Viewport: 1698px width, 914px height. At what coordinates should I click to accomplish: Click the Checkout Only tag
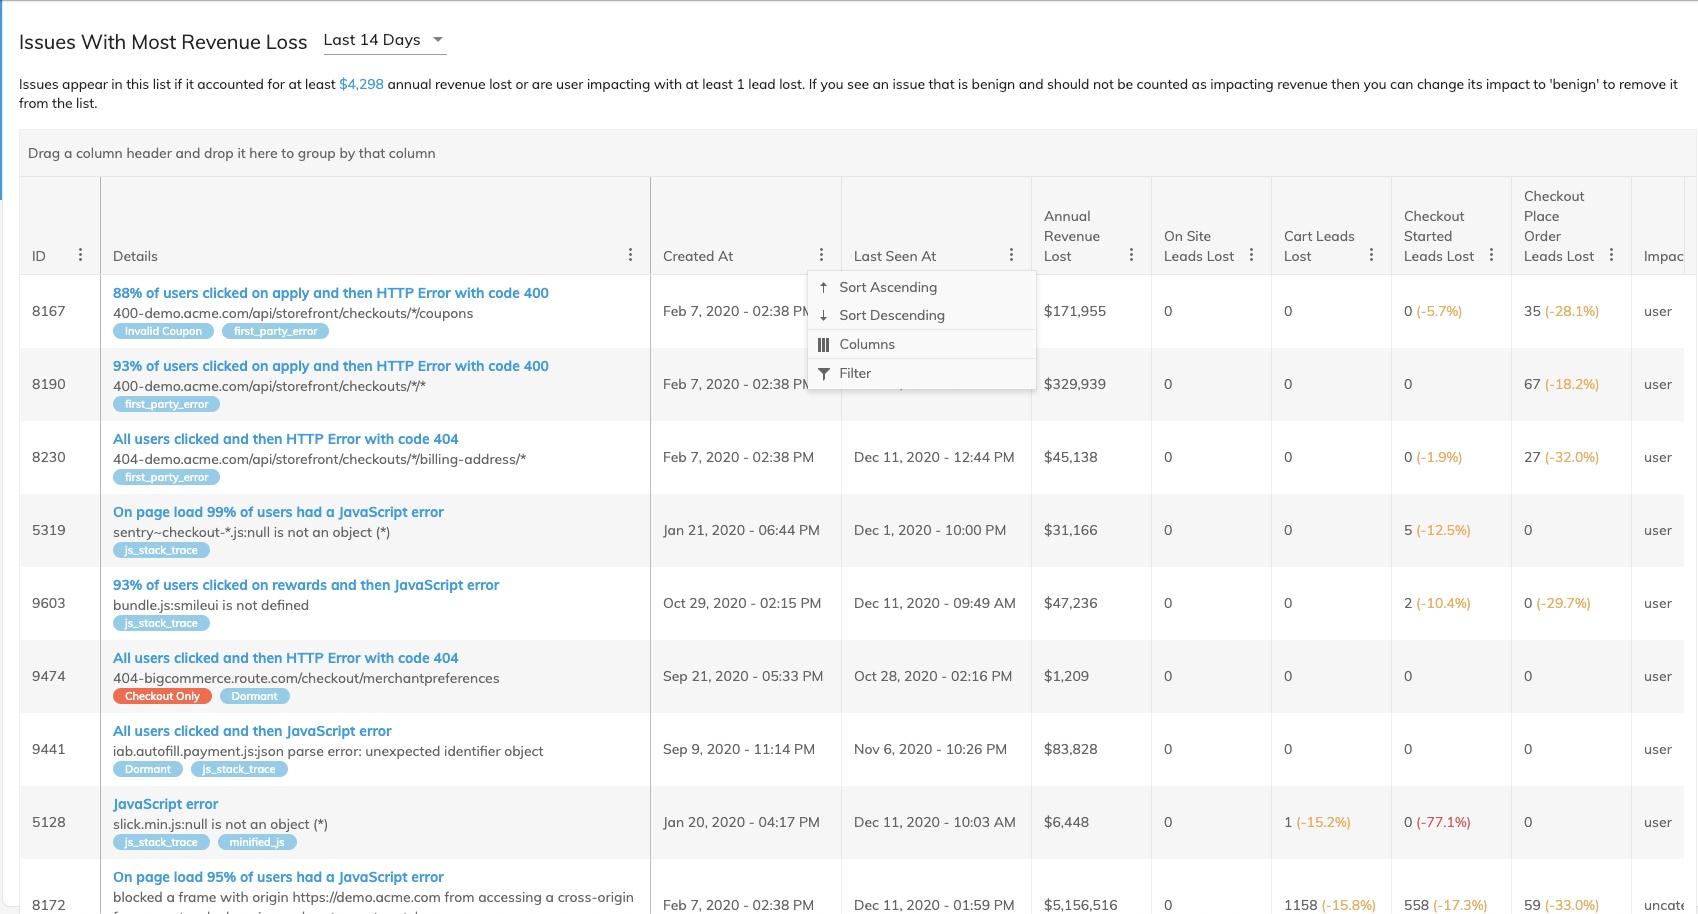pyautogui.click(x=162, y=696)
